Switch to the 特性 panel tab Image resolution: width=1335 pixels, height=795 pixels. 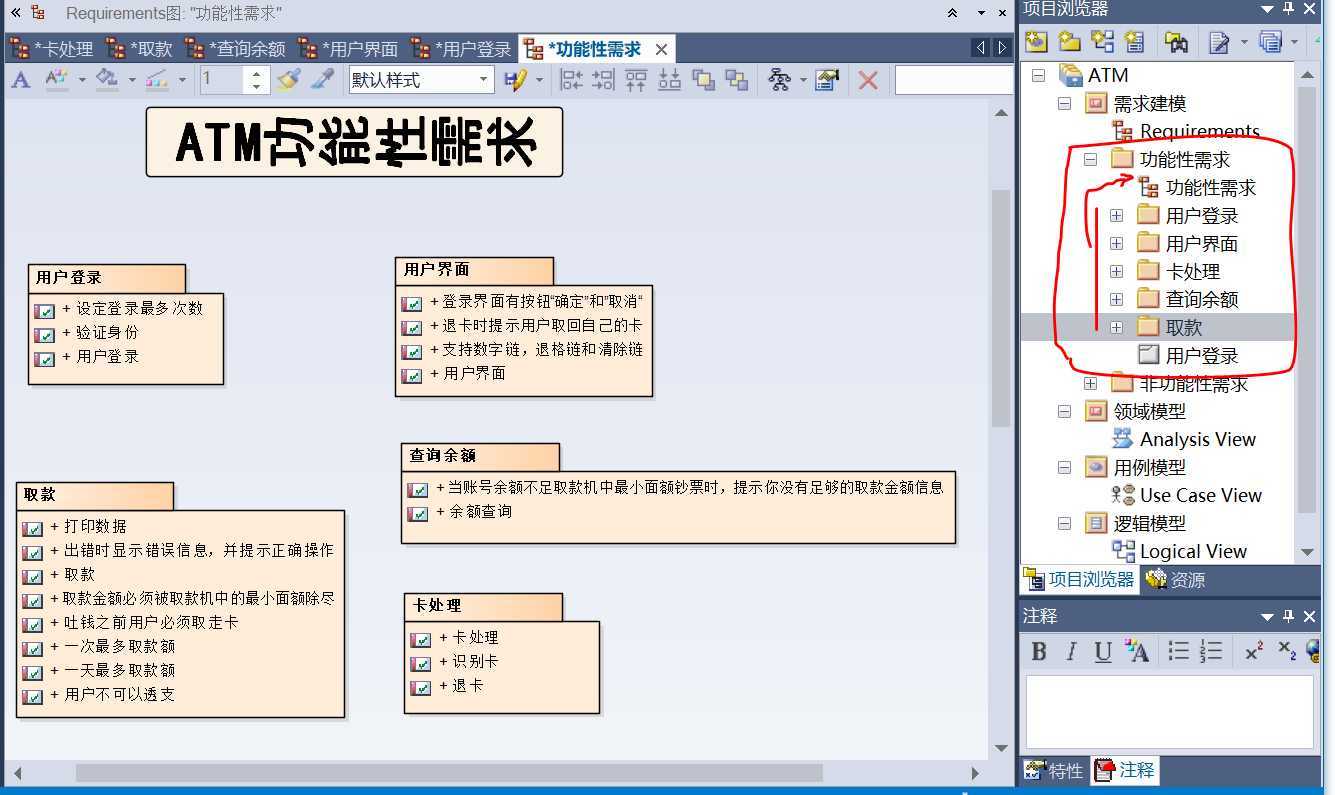point(1054,770)
